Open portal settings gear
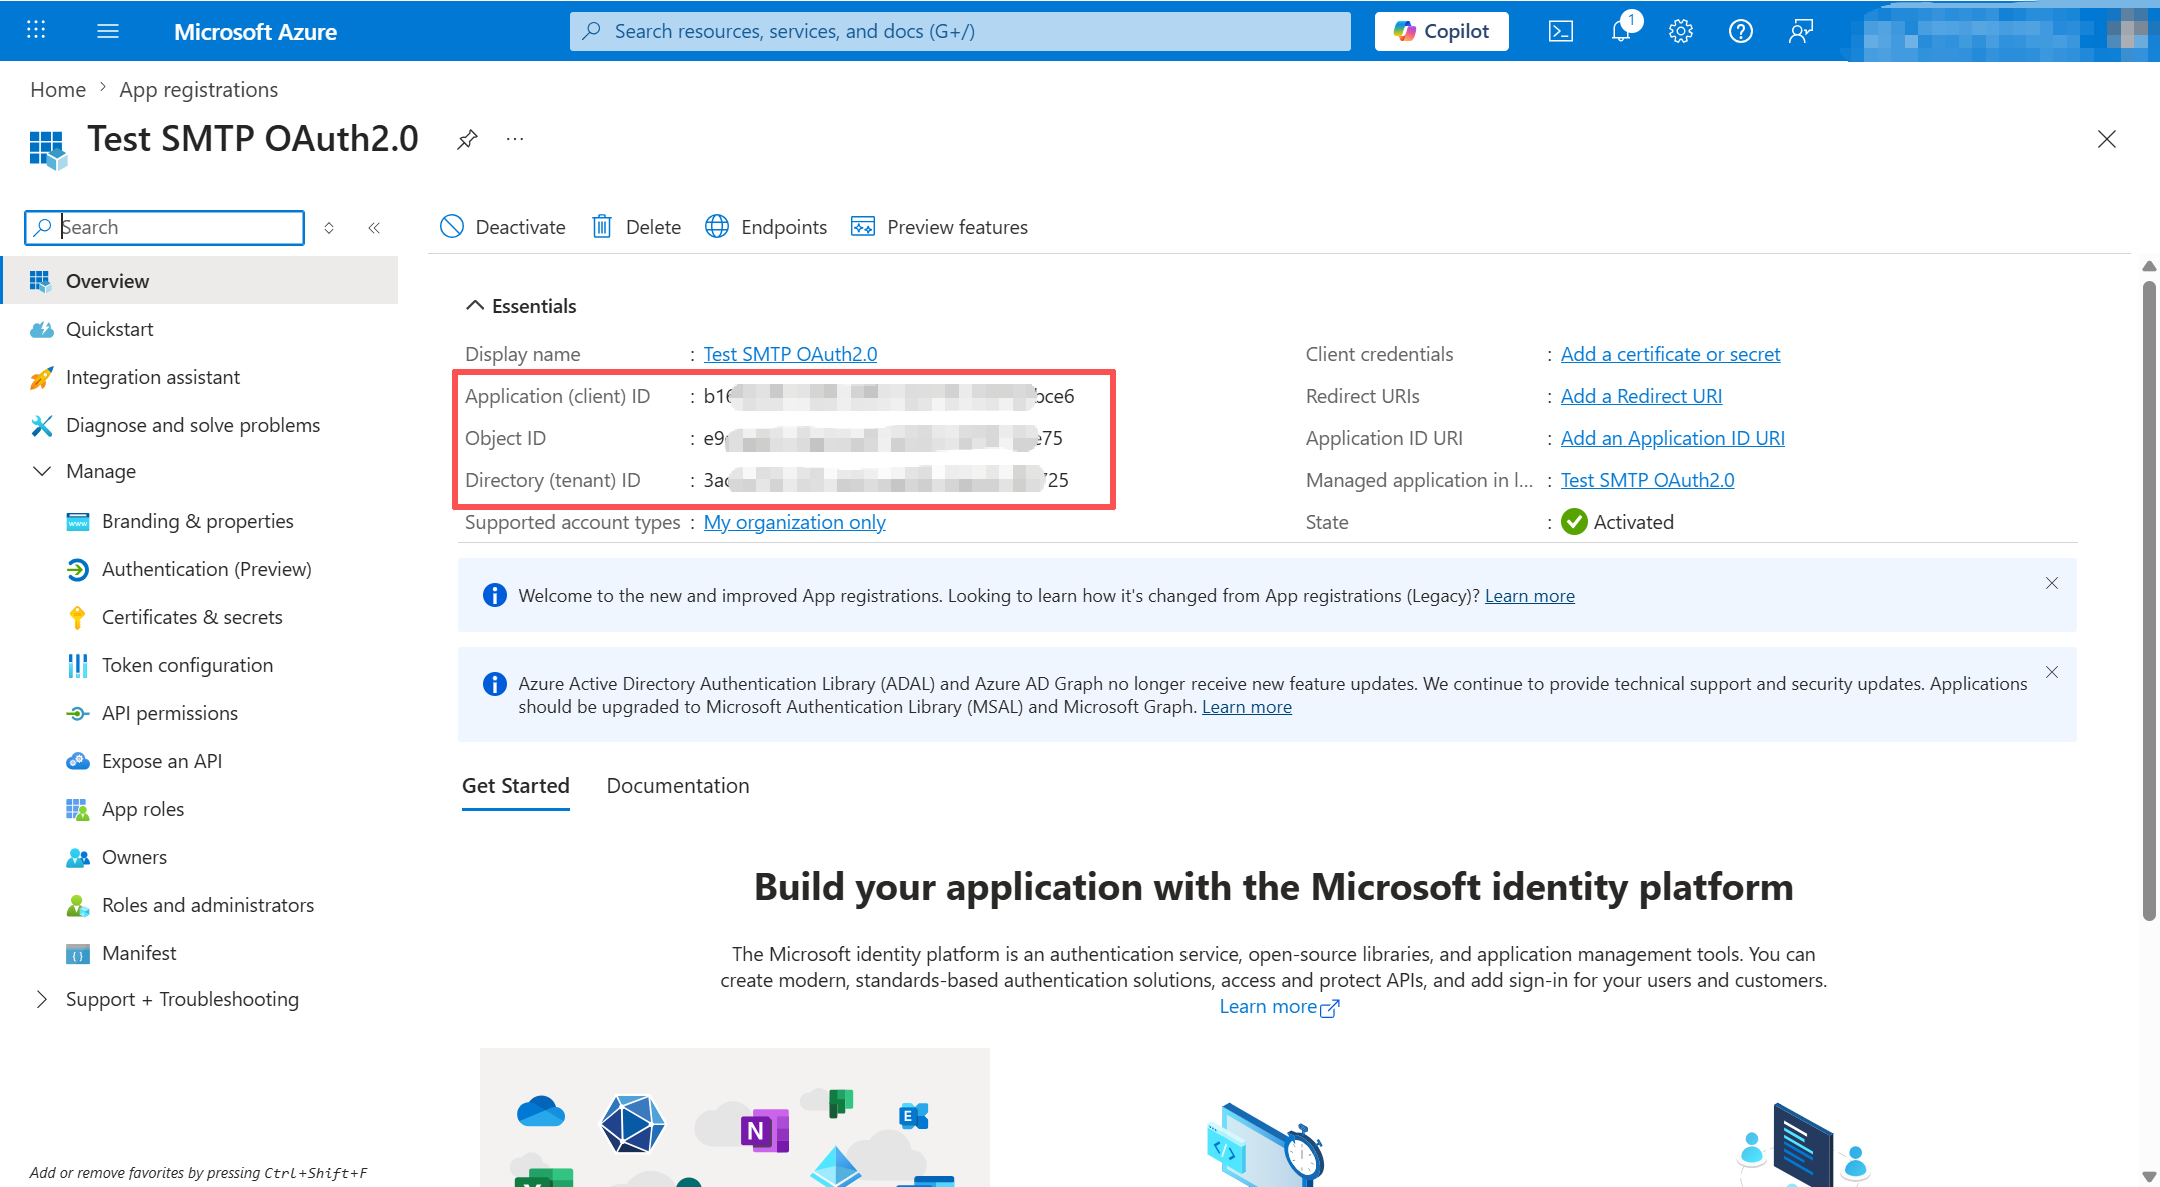This screenshot has height=1187, width=2160. [x=1681, y=31]
